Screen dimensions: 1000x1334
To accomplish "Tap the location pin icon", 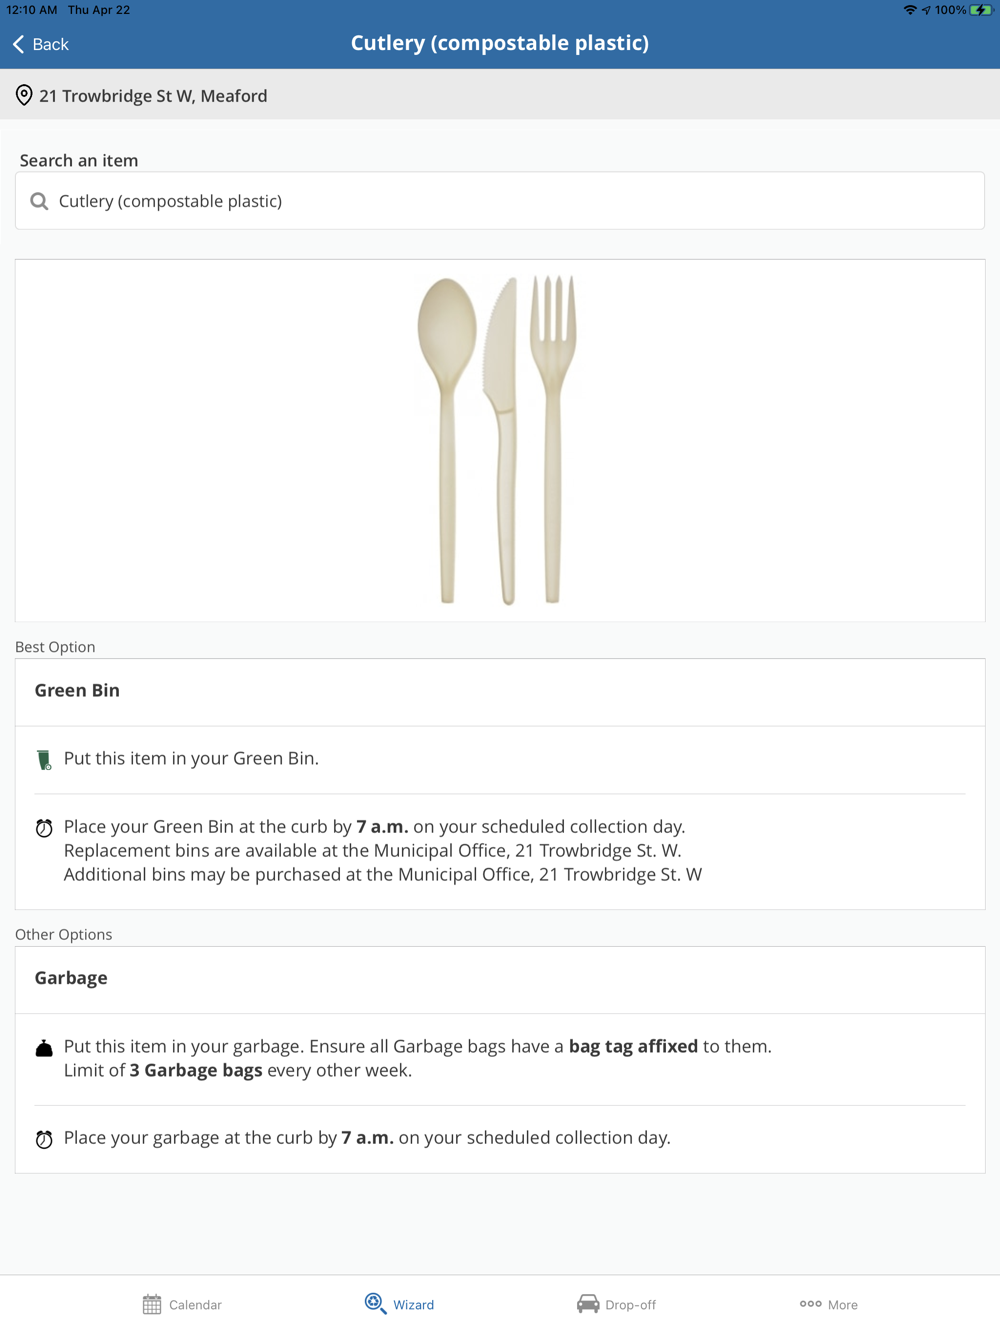I will pos(24,96).
